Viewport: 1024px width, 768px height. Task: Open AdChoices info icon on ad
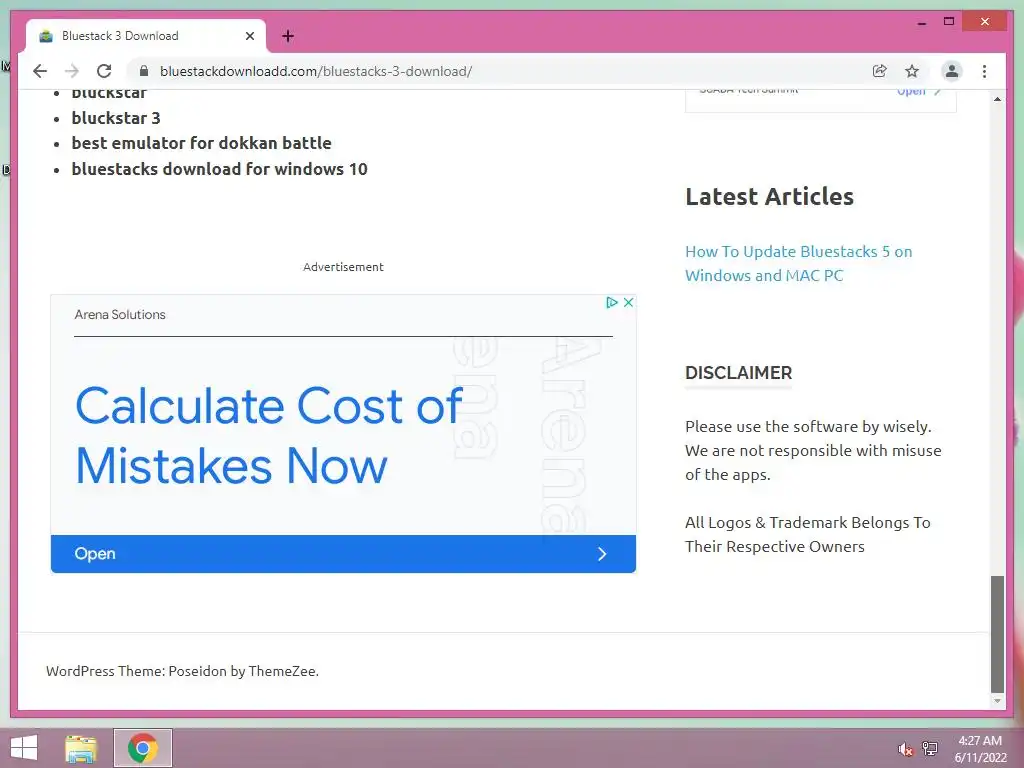(612, 302)
